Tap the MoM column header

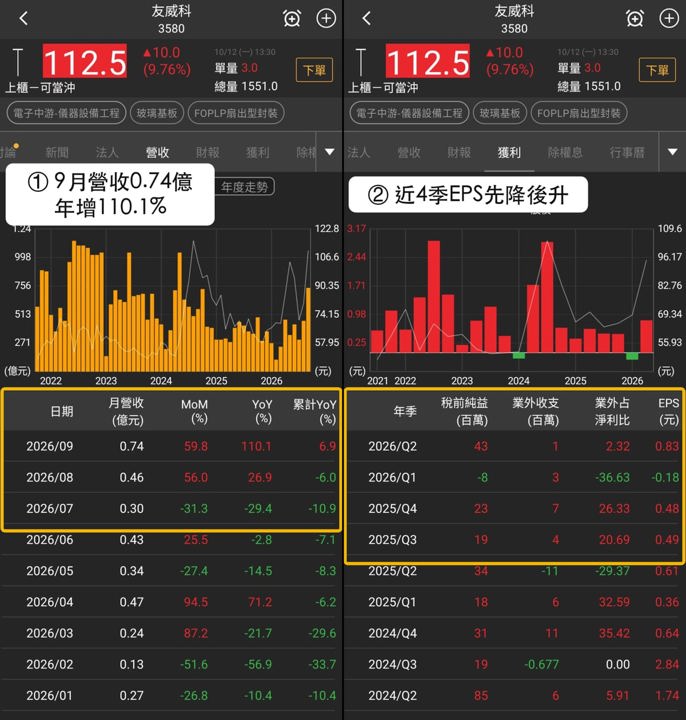pos(194,411)
